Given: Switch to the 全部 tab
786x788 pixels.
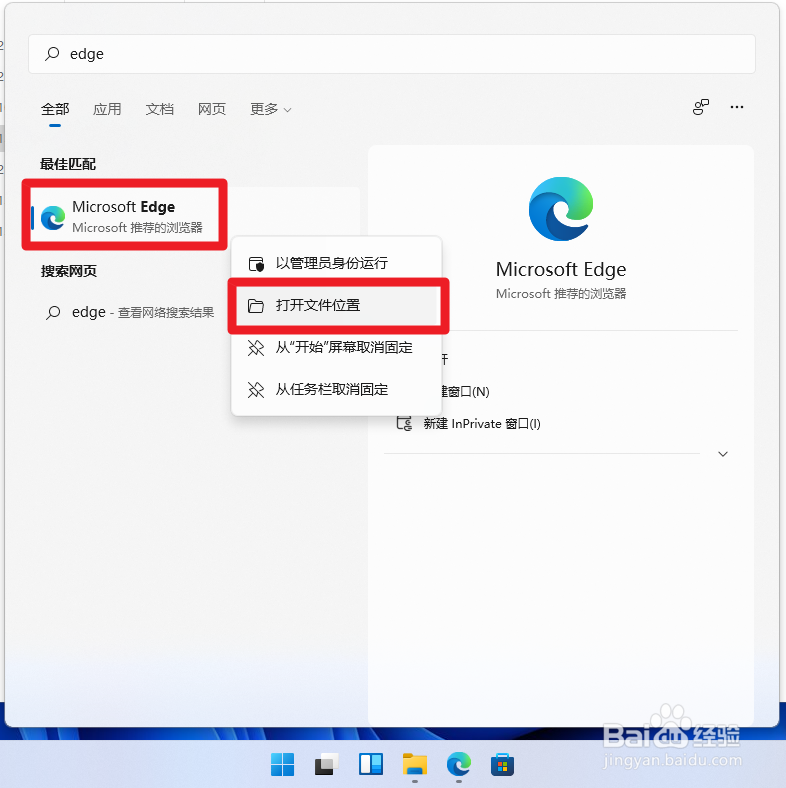Looking at the screenshot, I should 55,109.
